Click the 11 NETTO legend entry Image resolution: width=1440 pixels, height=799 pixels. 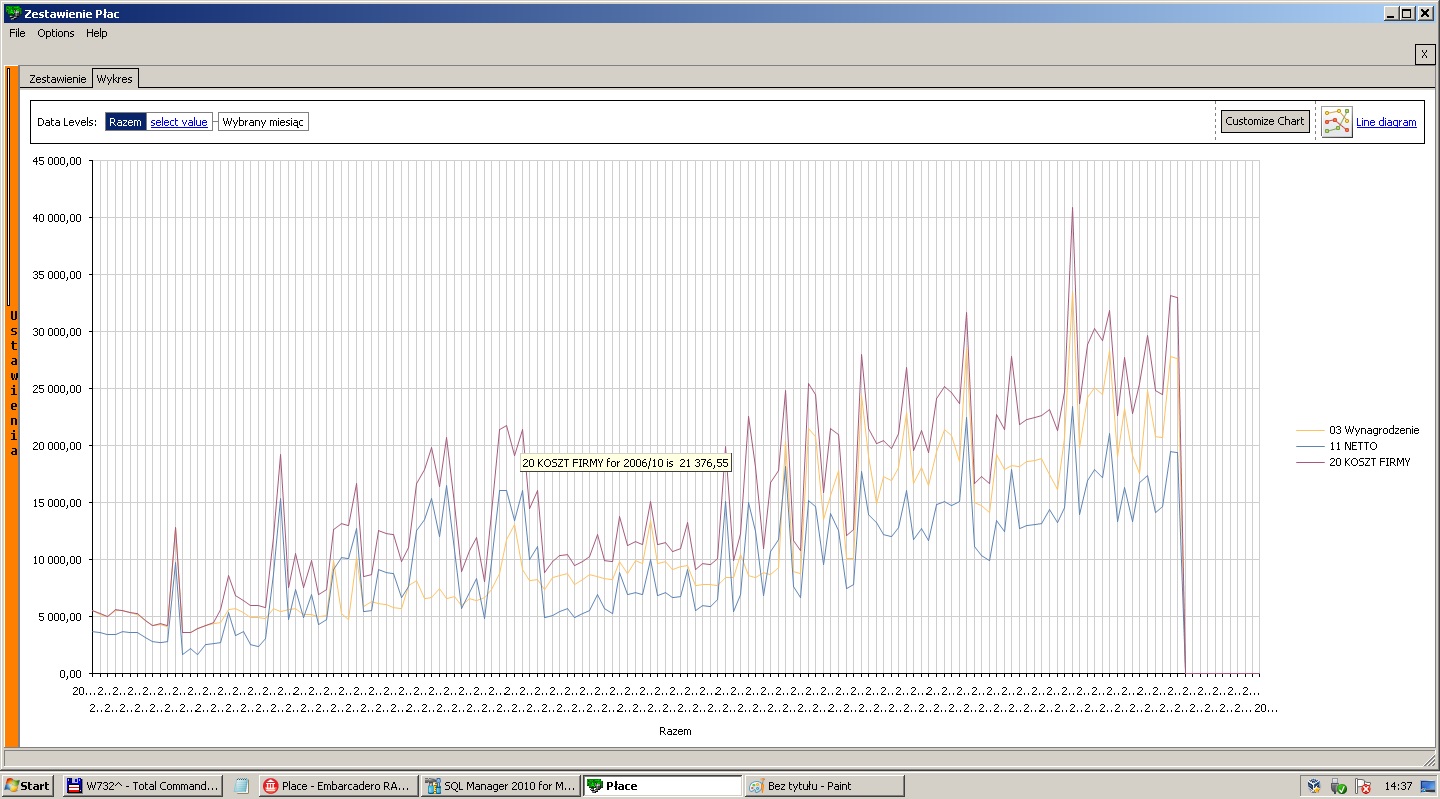[x=1353, y=446]
